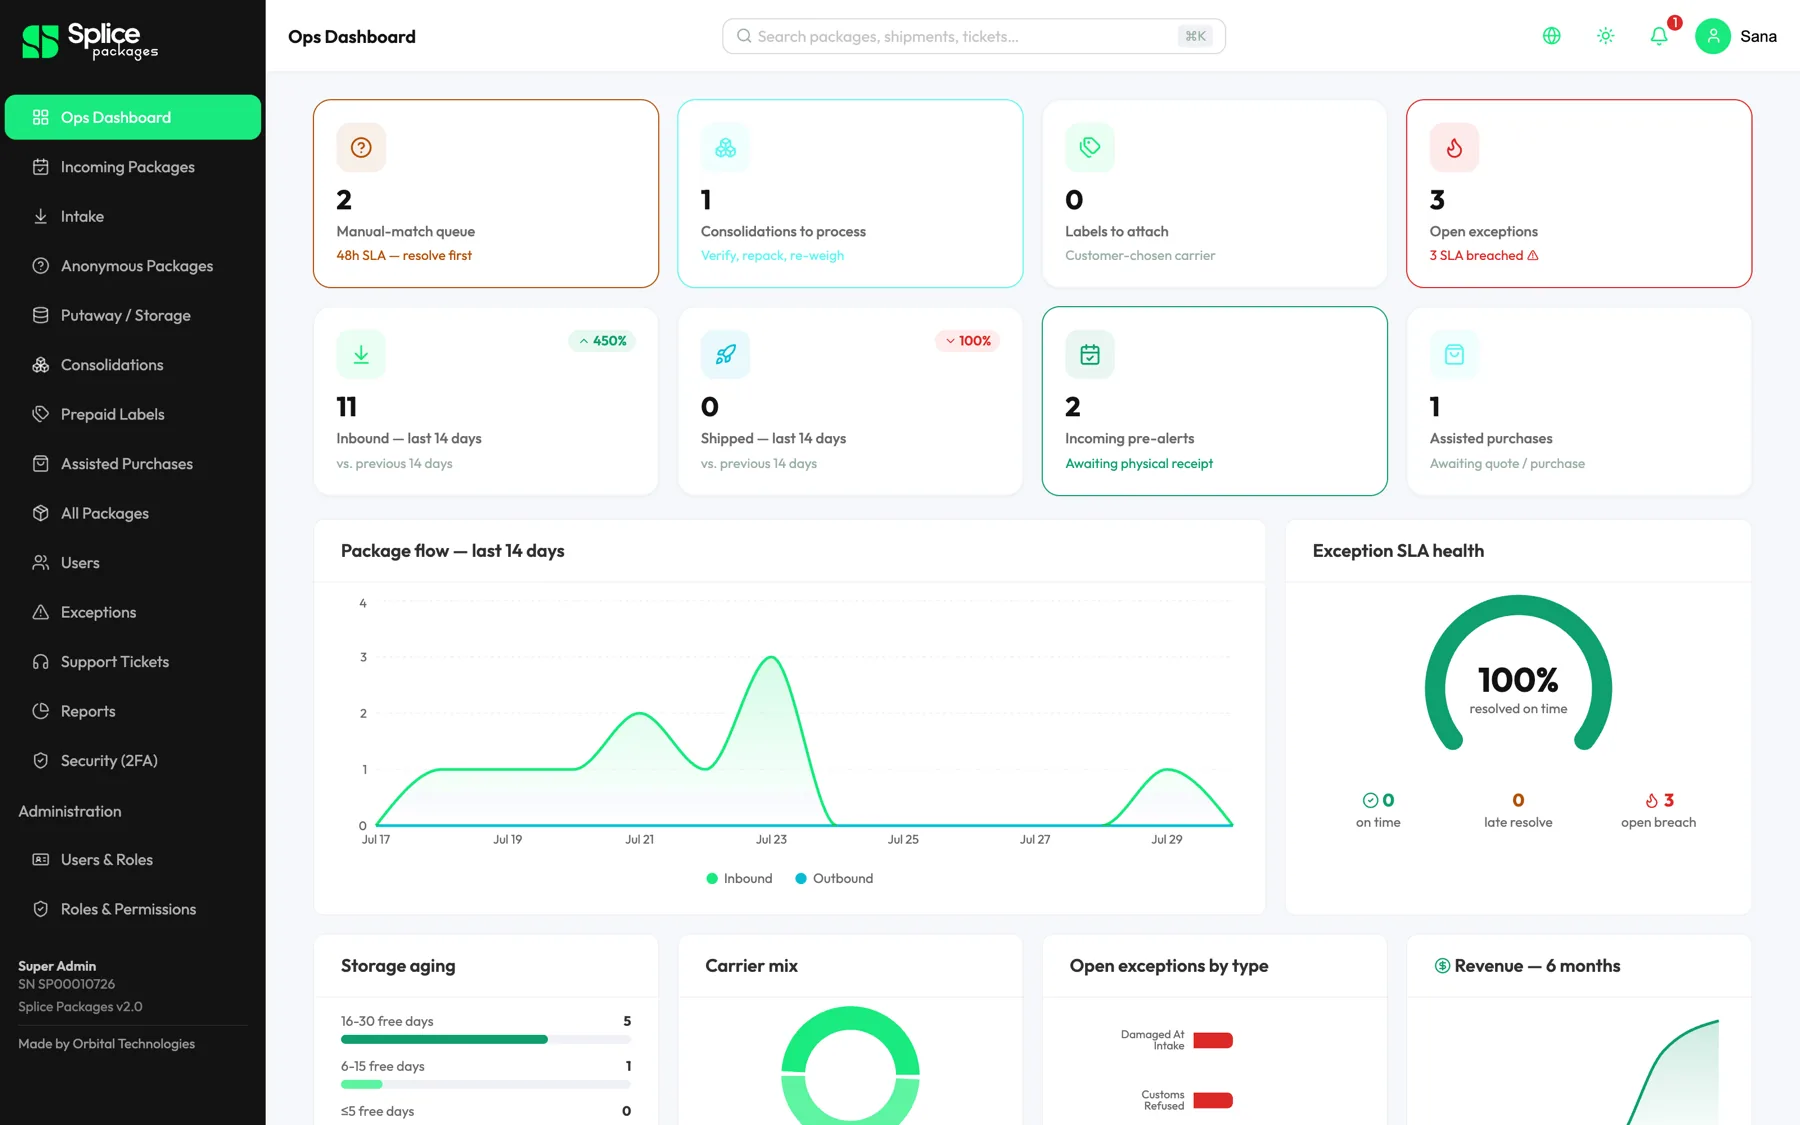
Task: Open Exceptions in the sidebar
Action: coord(133,612)
